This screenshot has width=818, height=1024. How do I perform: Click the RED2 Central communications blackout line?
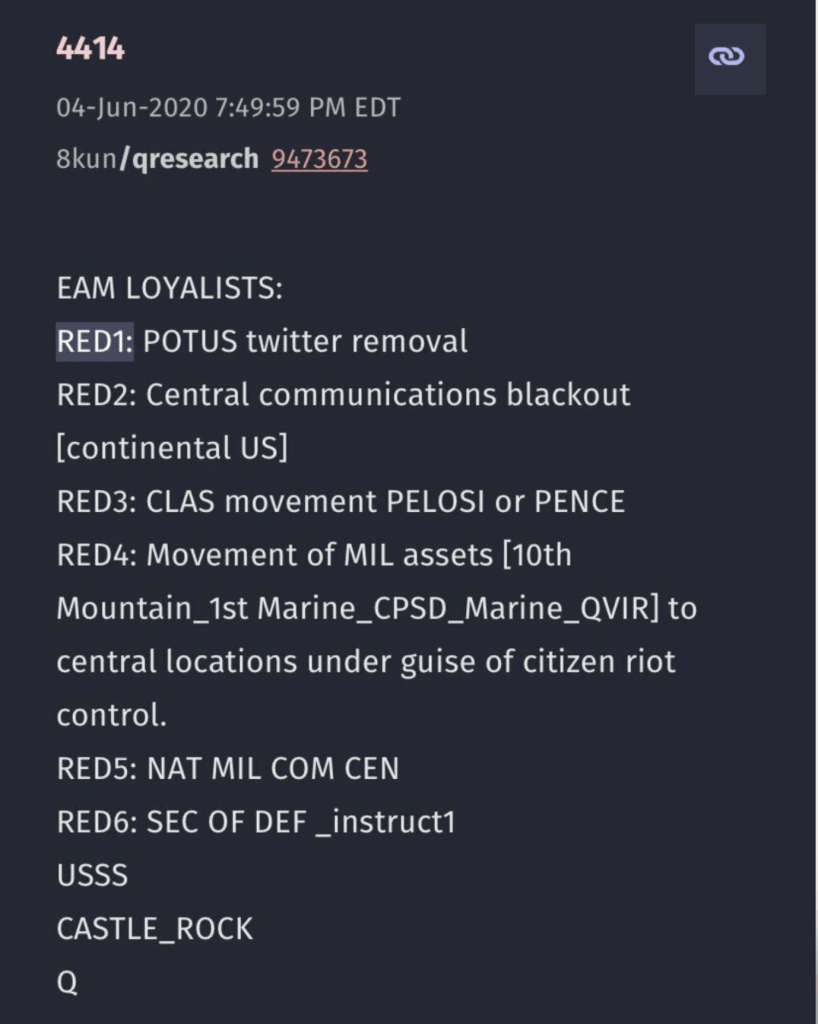click(x=343, y=395)
